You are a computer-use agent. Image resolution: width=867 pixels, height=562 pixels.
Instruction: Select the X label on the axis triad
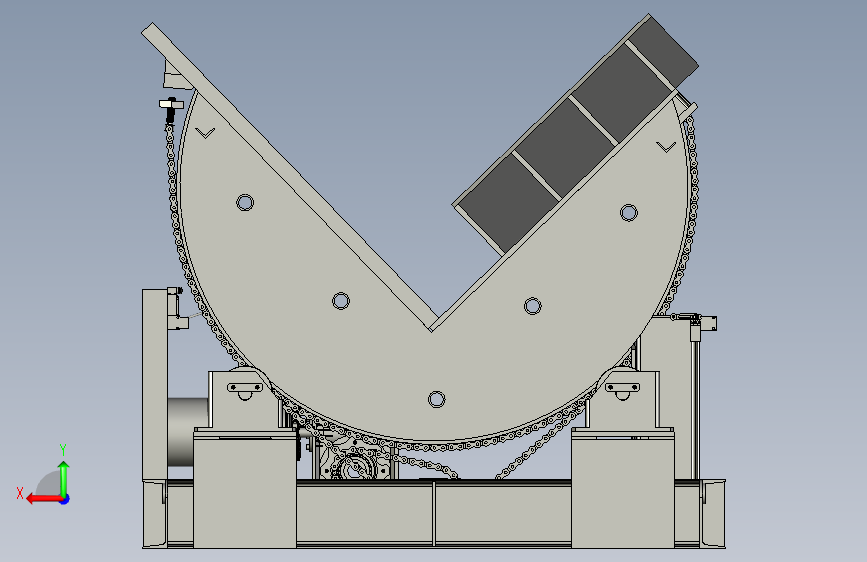[20, 493]
